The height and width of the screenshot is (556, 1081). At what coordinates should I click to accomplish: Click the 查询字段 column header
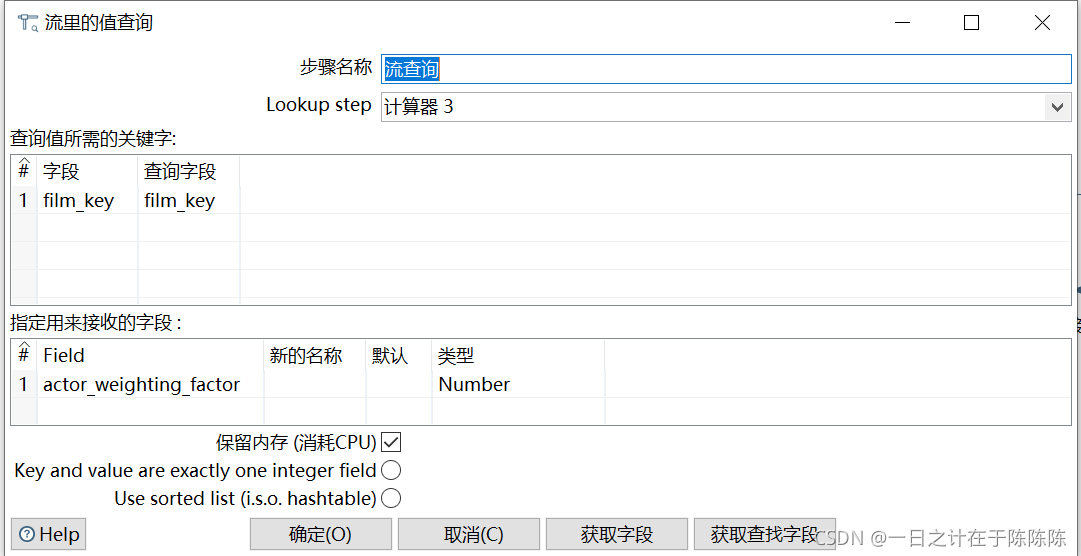pos(189,172)
